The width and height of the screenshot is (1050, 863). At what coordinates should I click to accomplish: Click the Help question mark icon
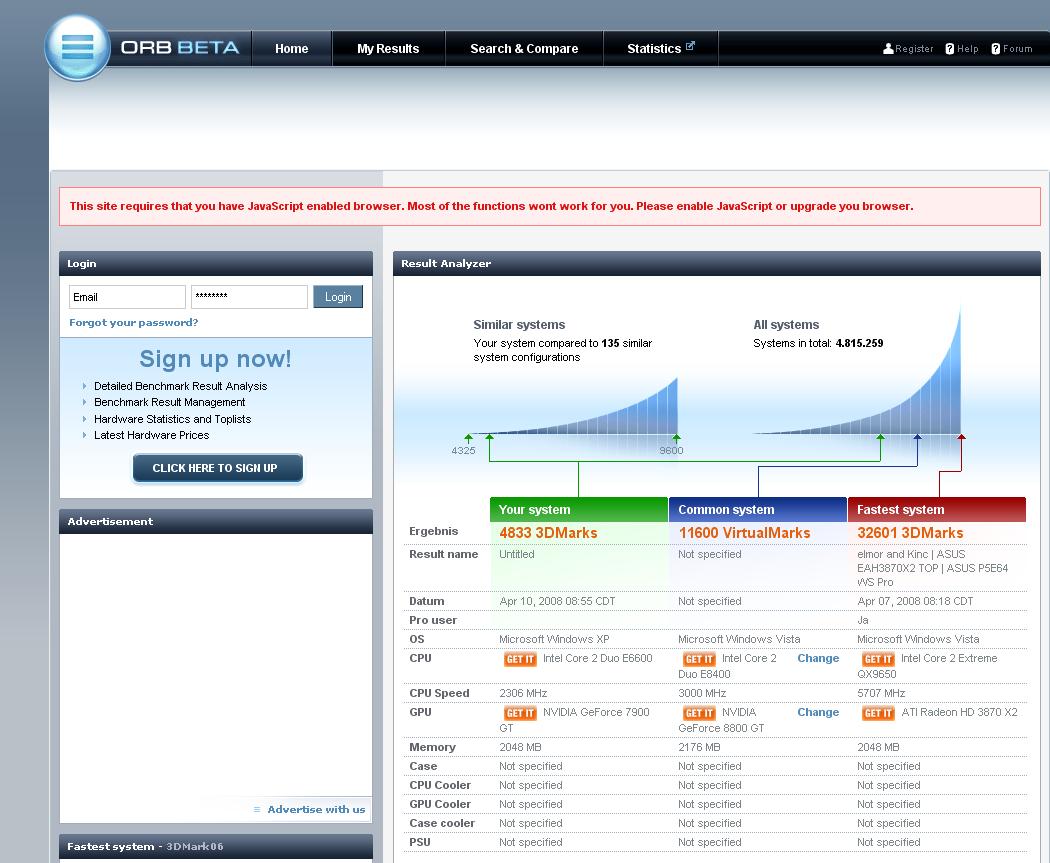coord(950,48)
